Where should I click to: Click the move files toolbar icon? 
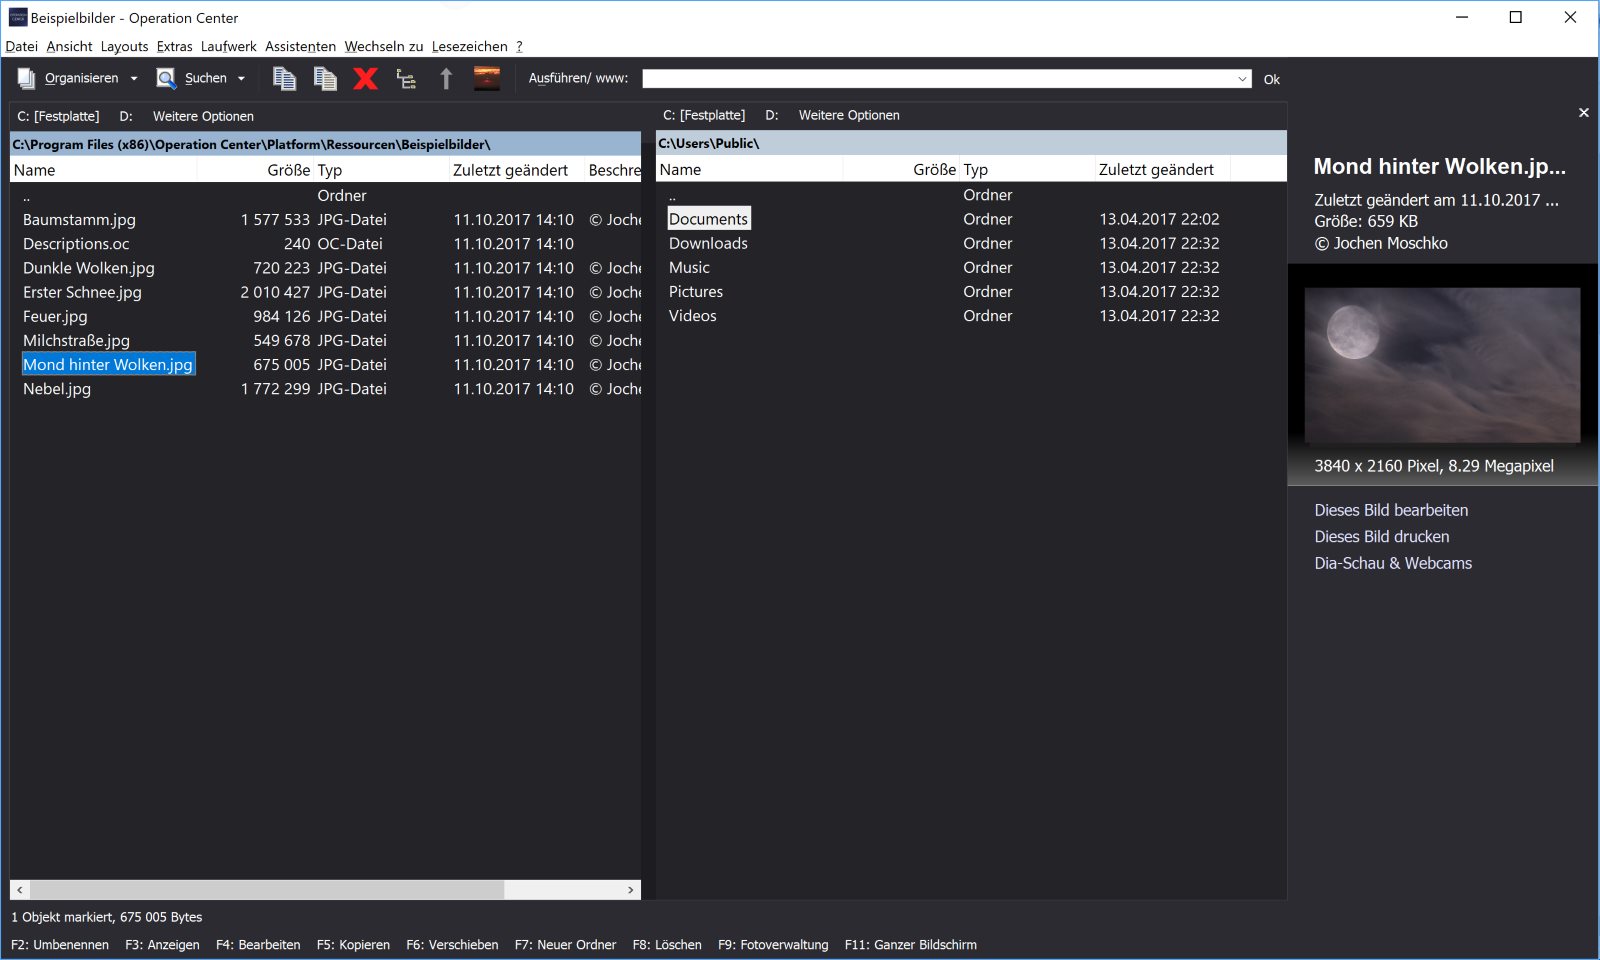pos(325,79)
